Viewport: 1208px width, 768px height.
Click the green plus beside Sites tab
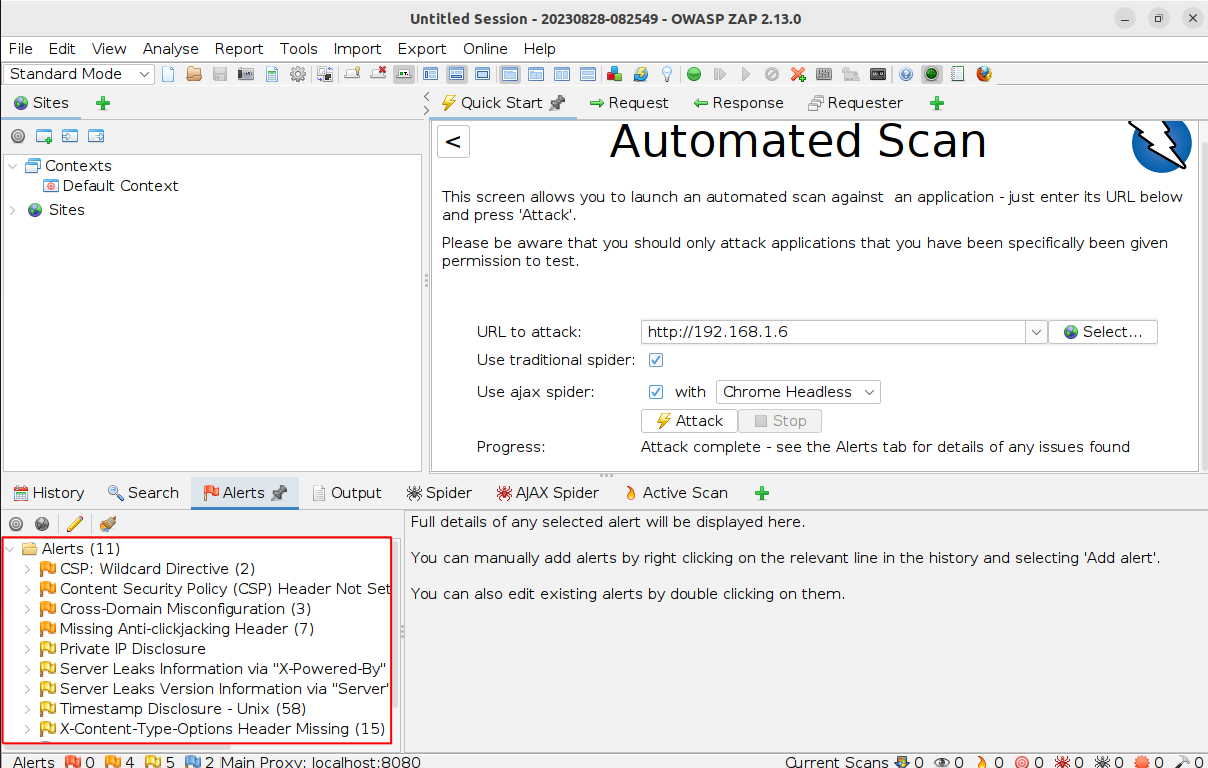pos(103,103)
